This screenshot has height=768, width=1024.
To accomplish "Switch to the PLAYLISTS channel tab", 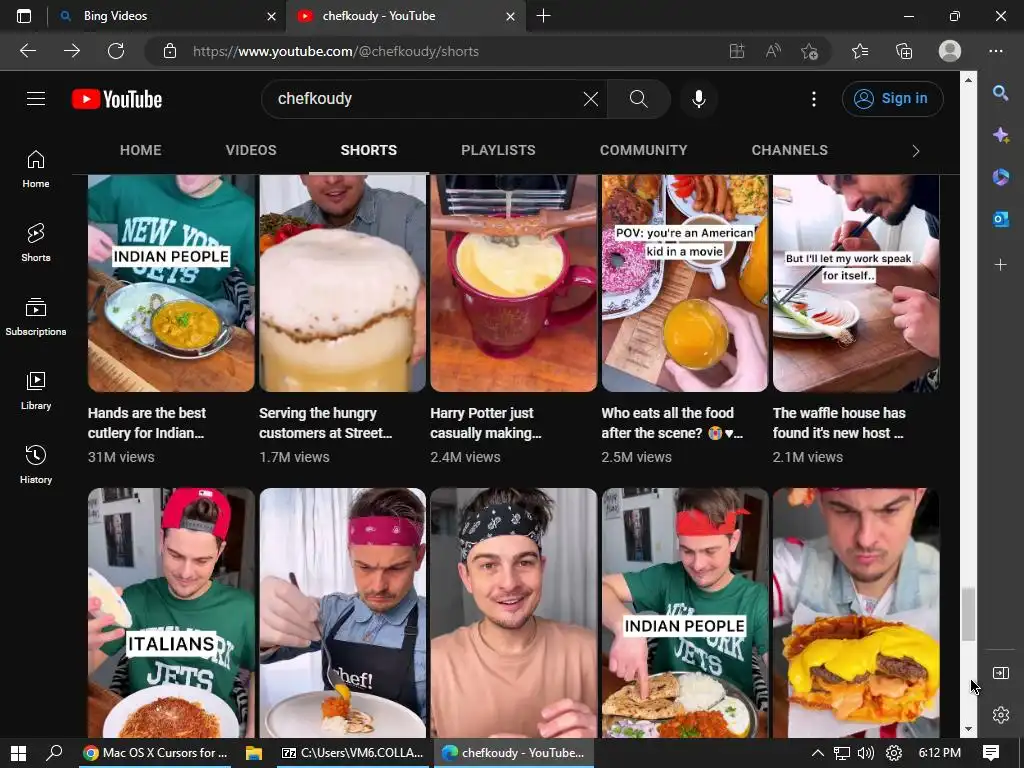I will tap(498, 150).
